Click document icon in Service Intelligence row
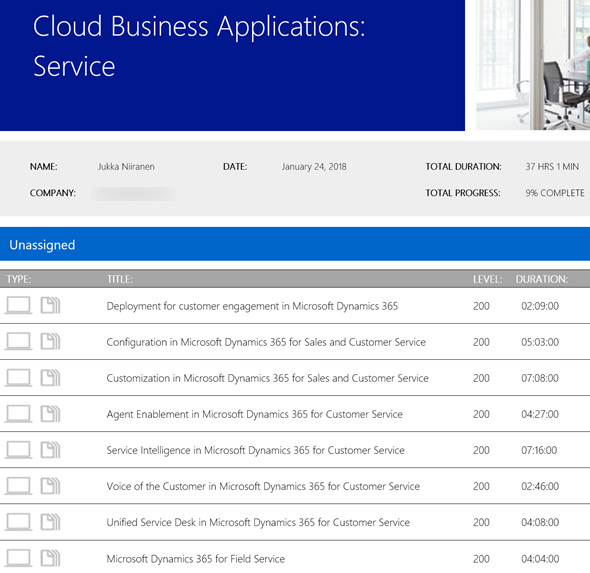This screenshot has height=573, width=590. (x=50, y=450)
